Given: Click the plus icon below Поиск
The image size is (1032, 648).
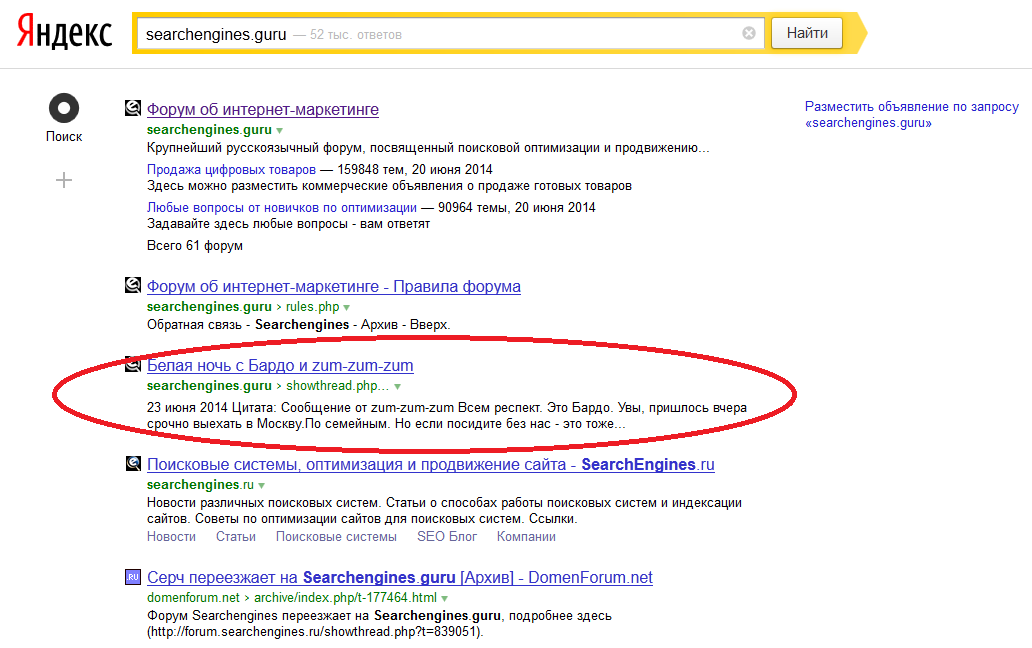Looking at the screenshot, I should (64, 180).
